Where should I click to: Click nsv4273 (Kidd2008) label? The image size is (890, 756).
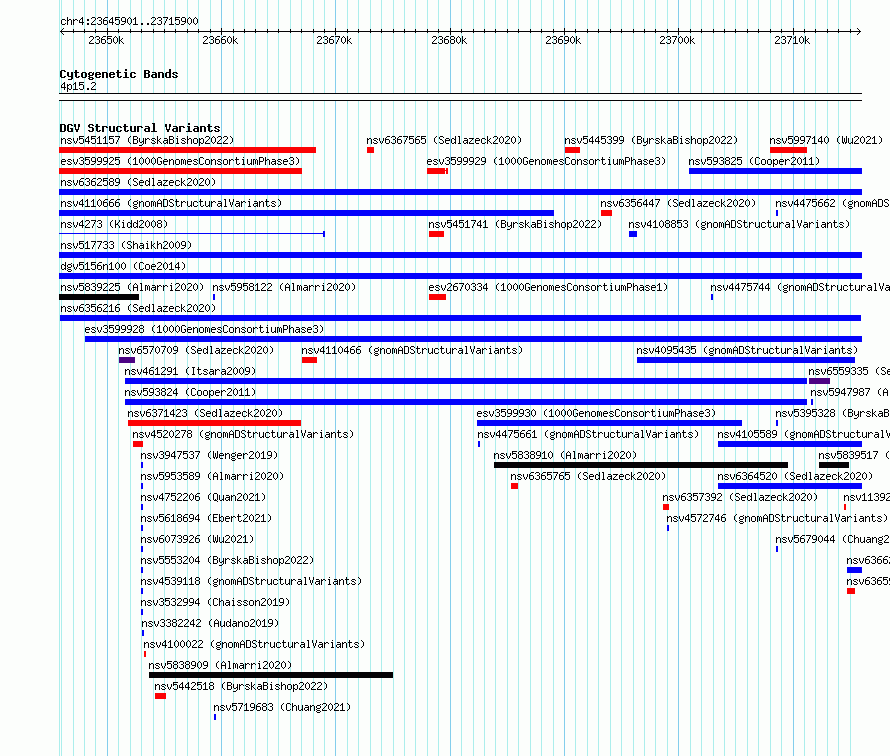pyautogui.click(x=114, y=224)
